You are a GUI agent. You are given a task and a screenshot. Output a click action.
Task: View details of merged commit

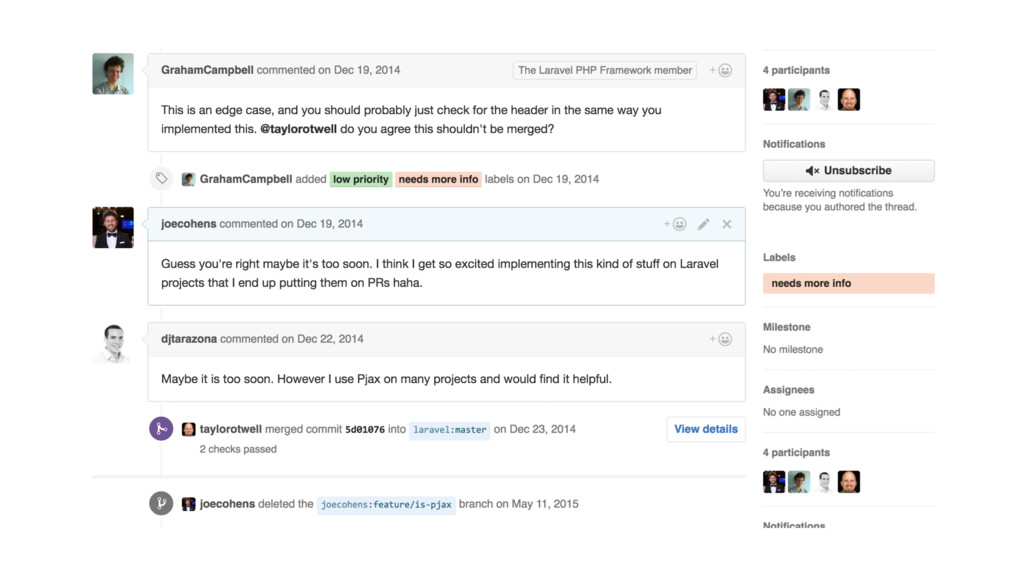click(x=706, y=429)
